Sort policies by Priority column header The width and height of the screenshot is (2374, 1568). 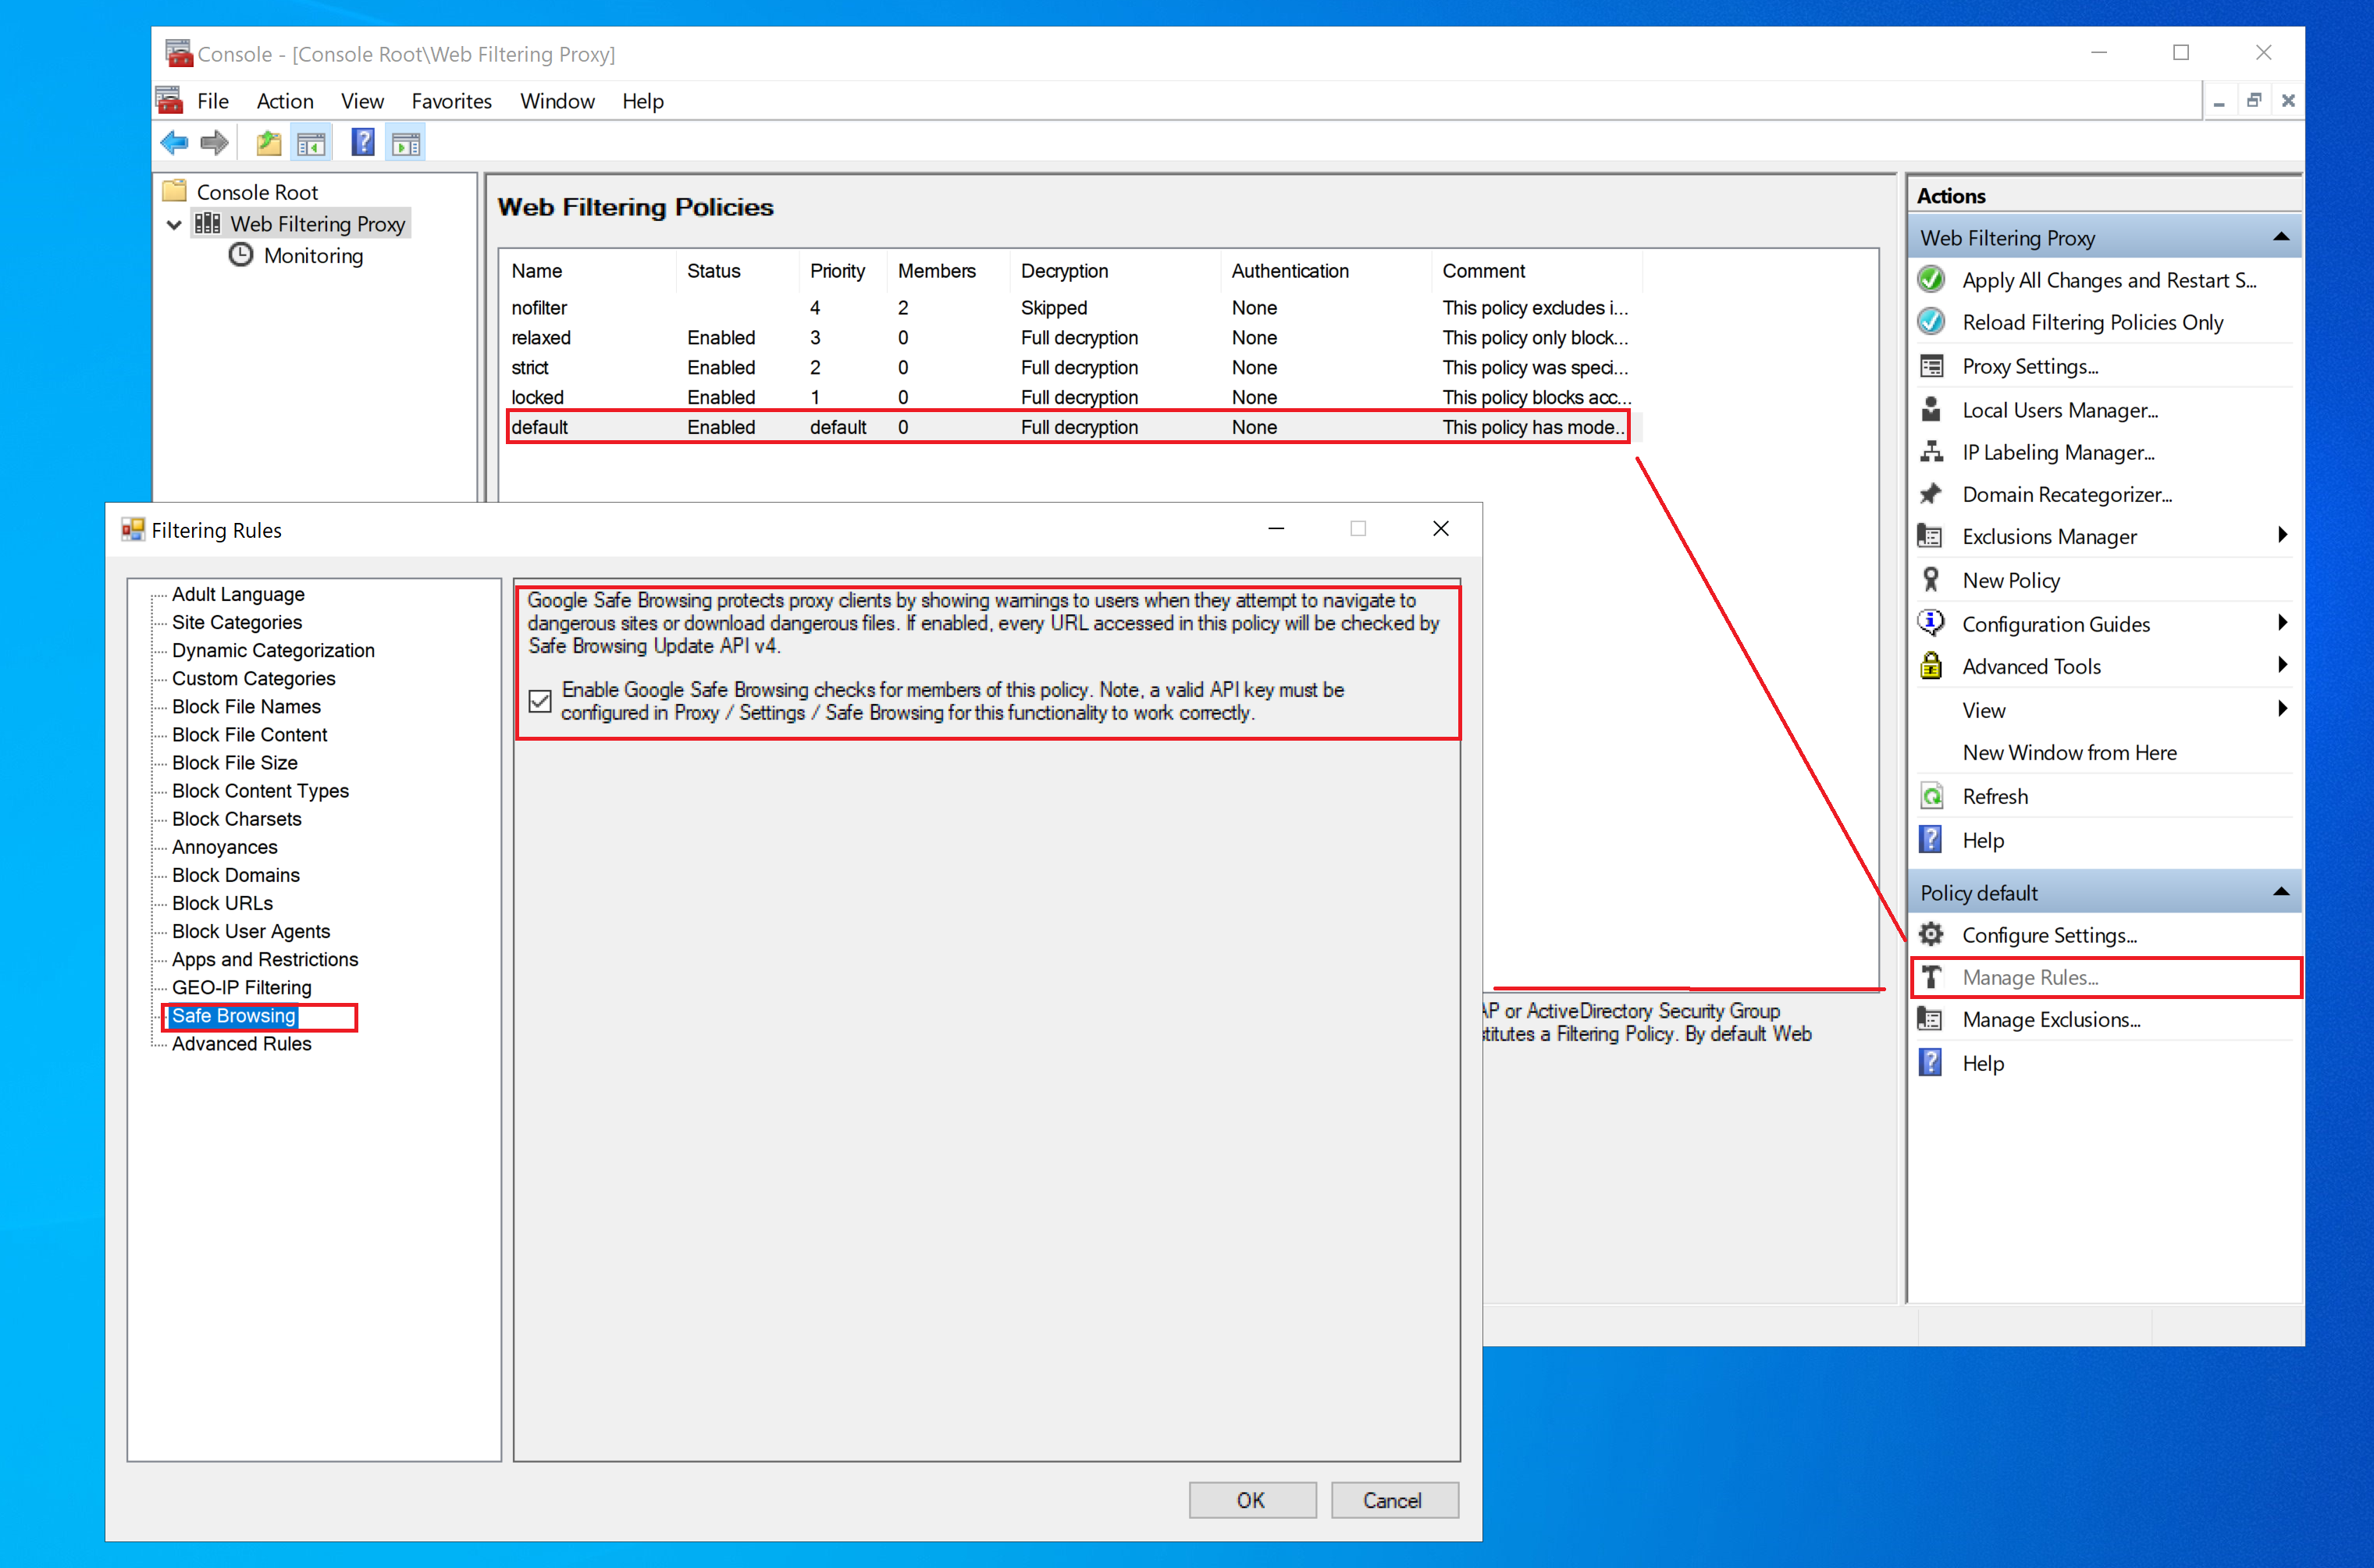[x=841, y=271]
